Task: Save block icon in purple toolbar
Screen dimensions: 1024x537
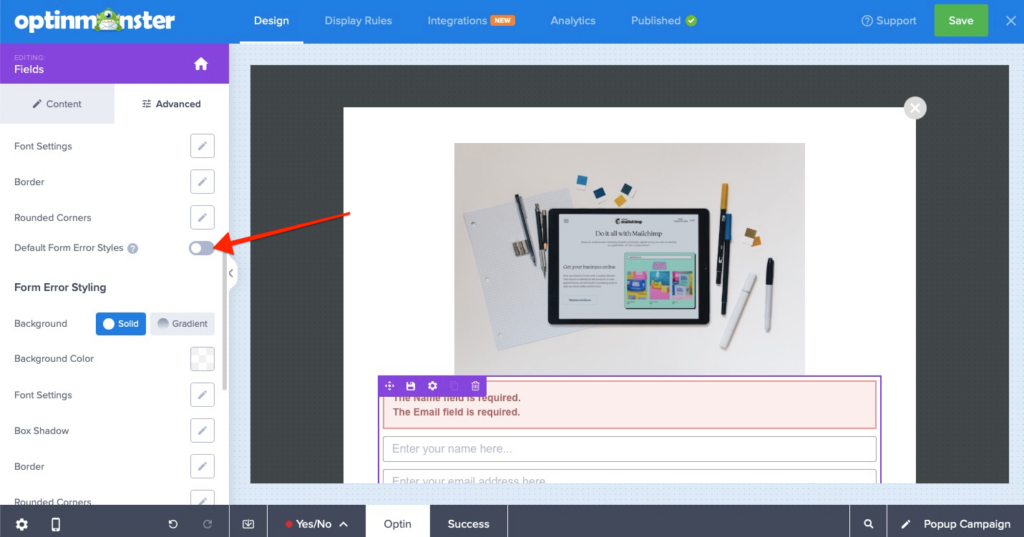Action: (x=411, y=386)
